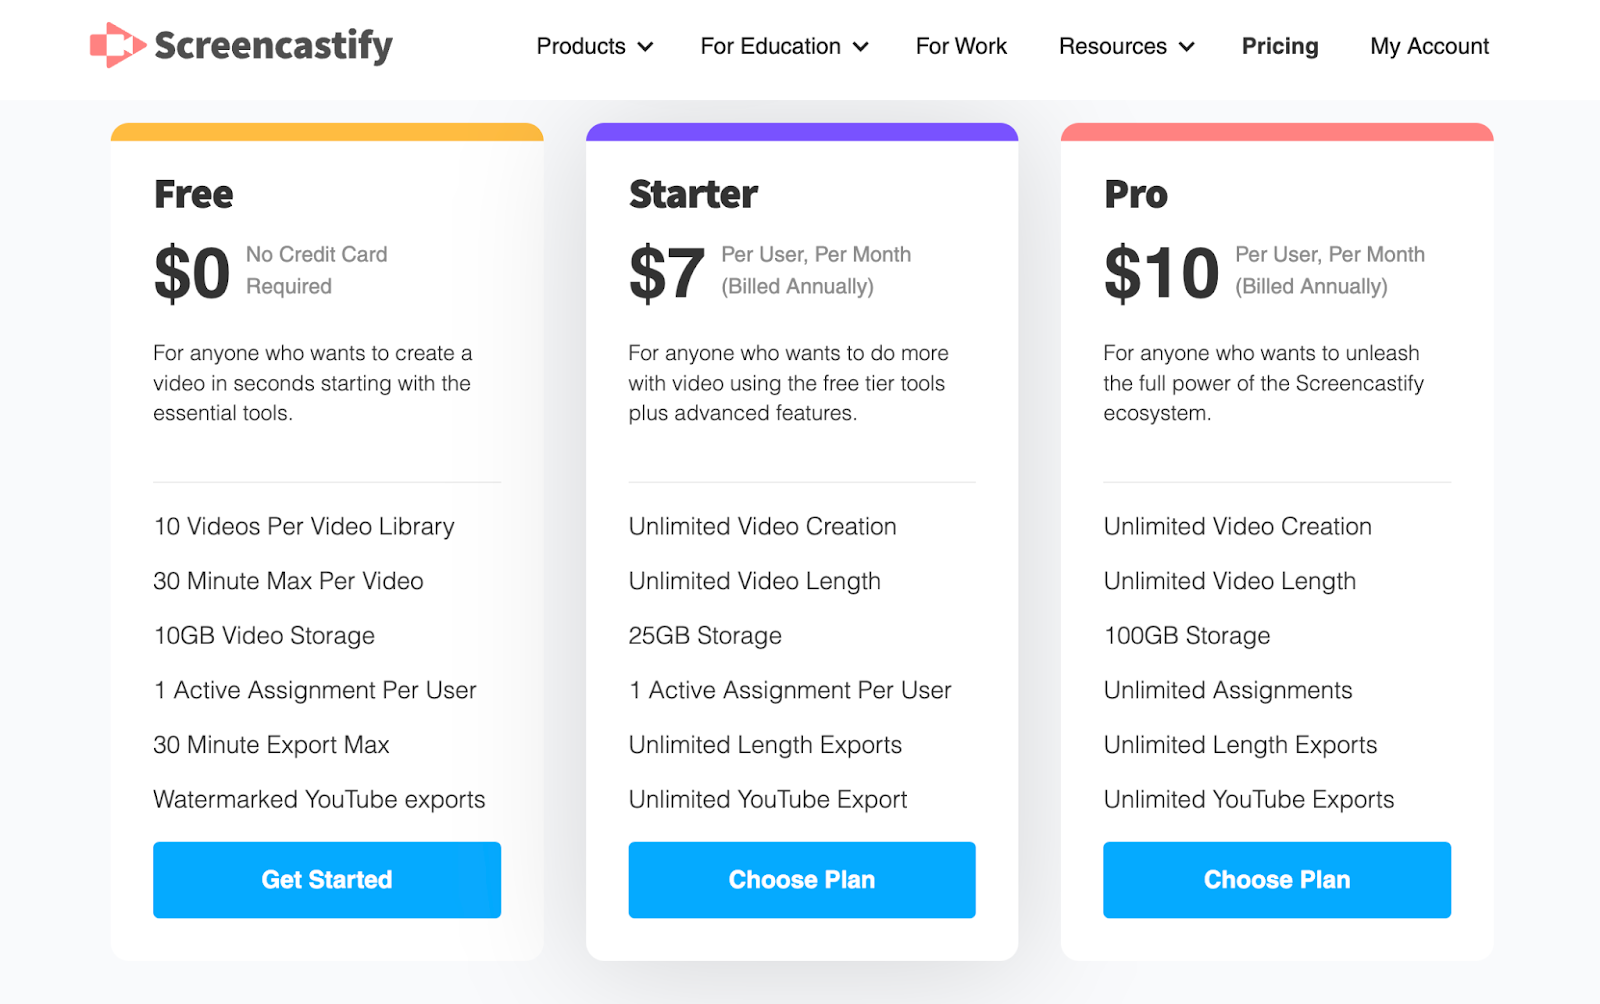The height and width of the screenshot is (1004, 1600).
Task: Click the purple bar atop the Starter card
Action: [802, 132]
